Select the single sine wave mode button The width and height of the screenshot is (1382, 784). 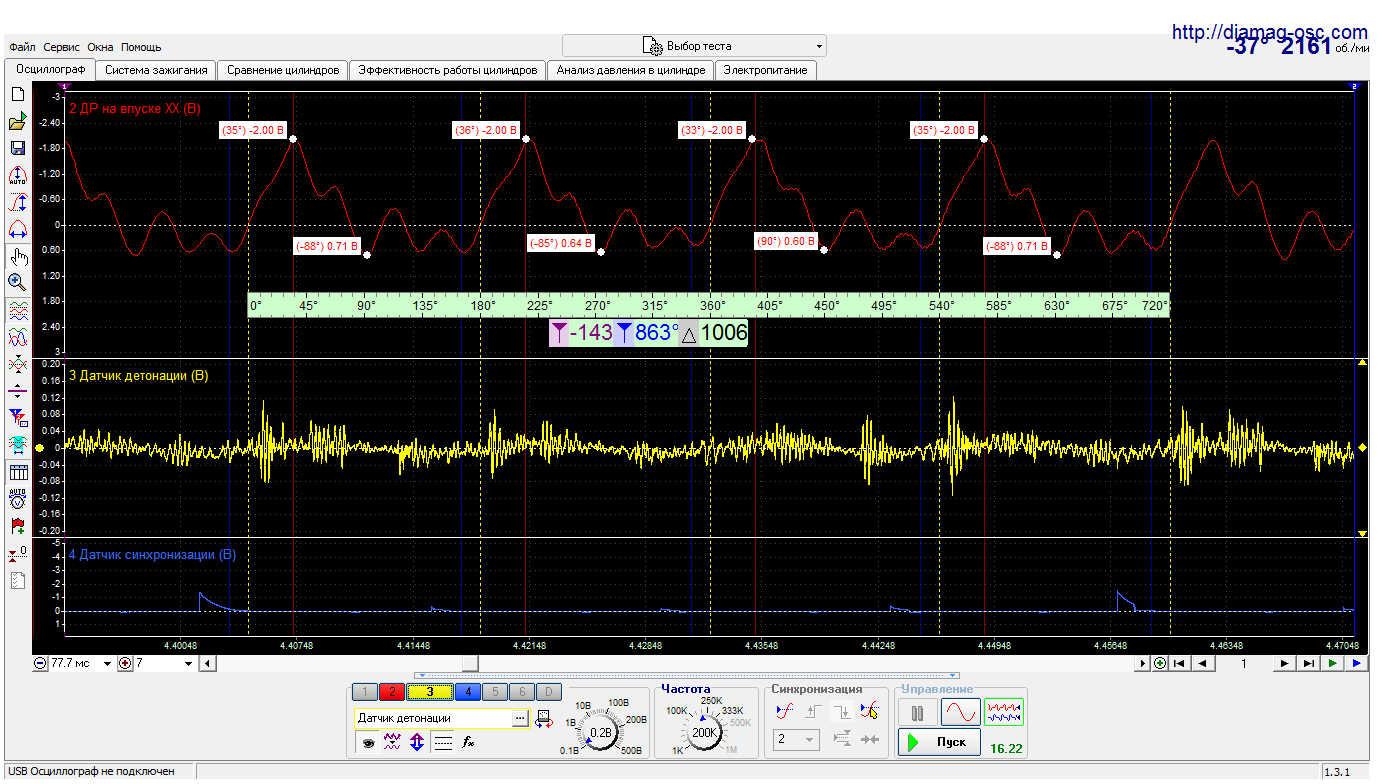[960, 712]
